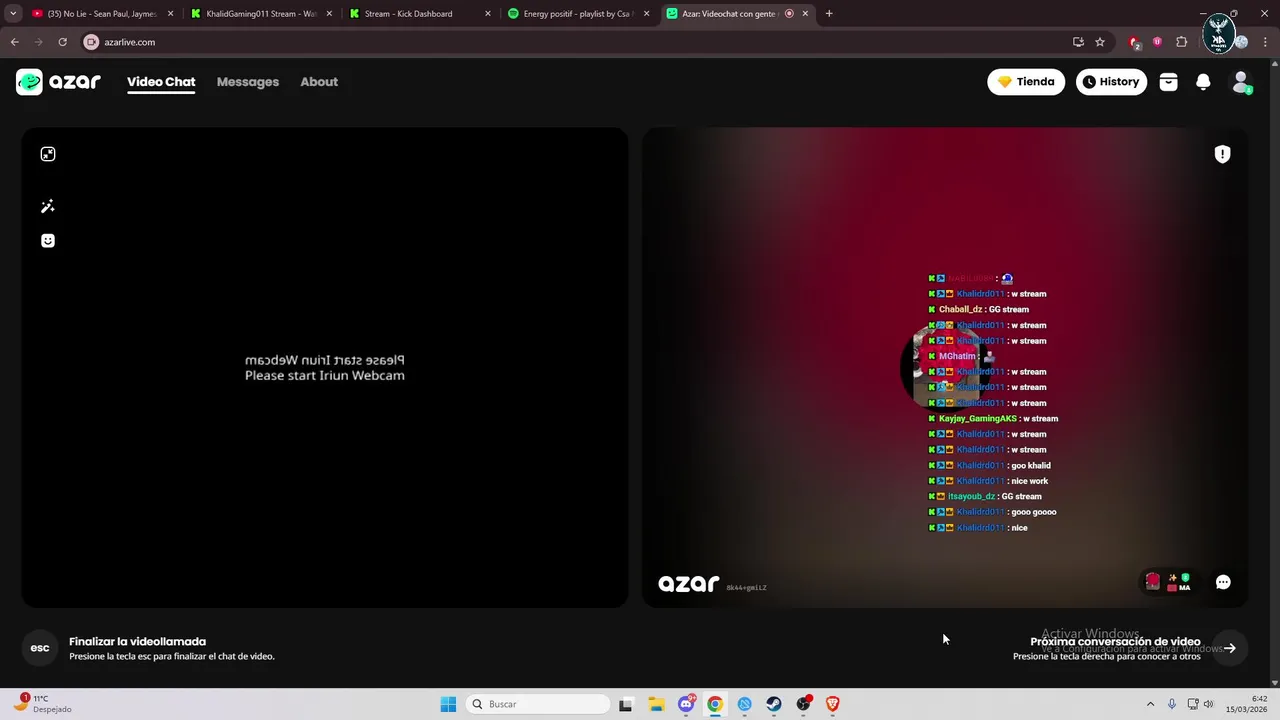Open camera site permissions icon
This screenshot has width=1280, height=720.
click(91, 42)
